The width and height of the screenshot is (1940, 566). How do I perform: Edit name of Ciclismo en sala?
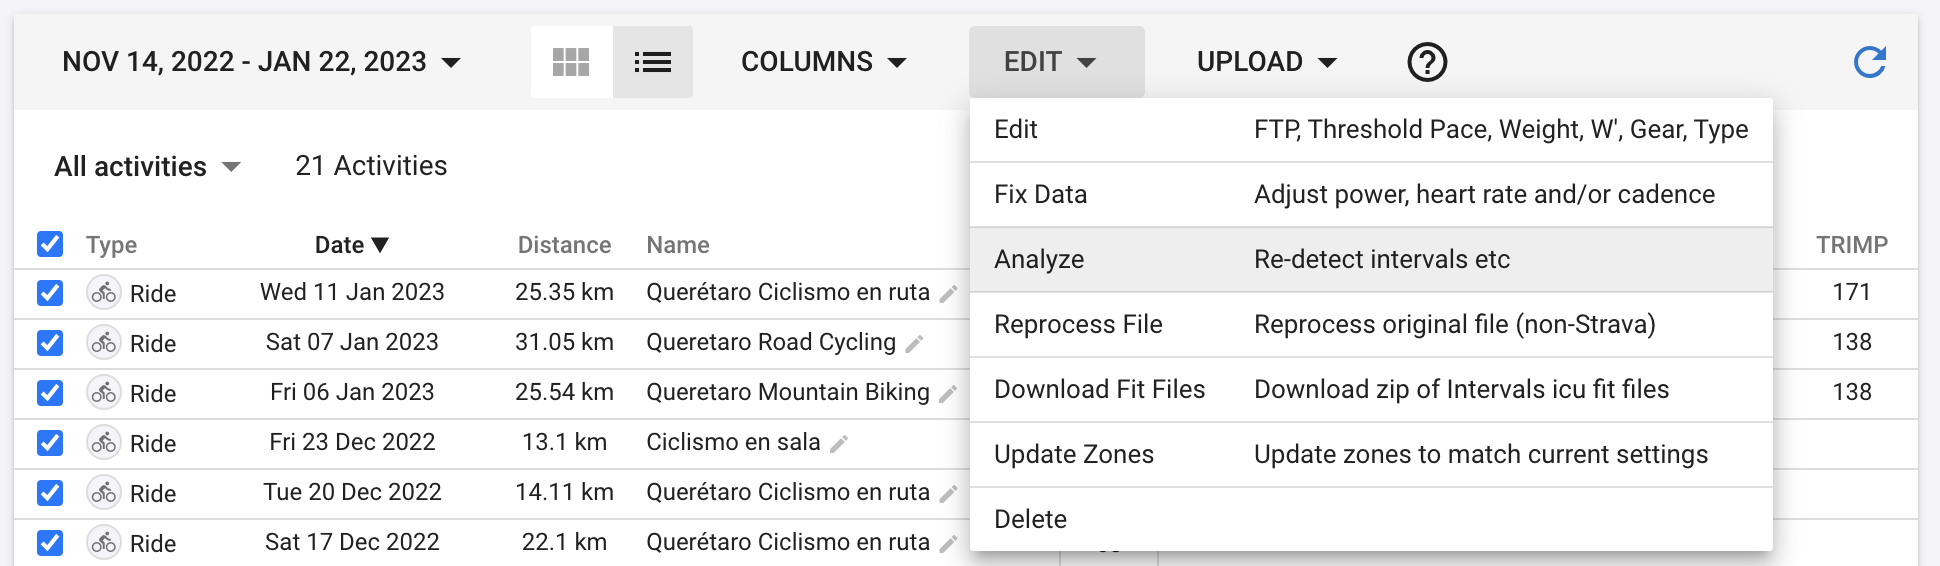(x=839, y=444)
